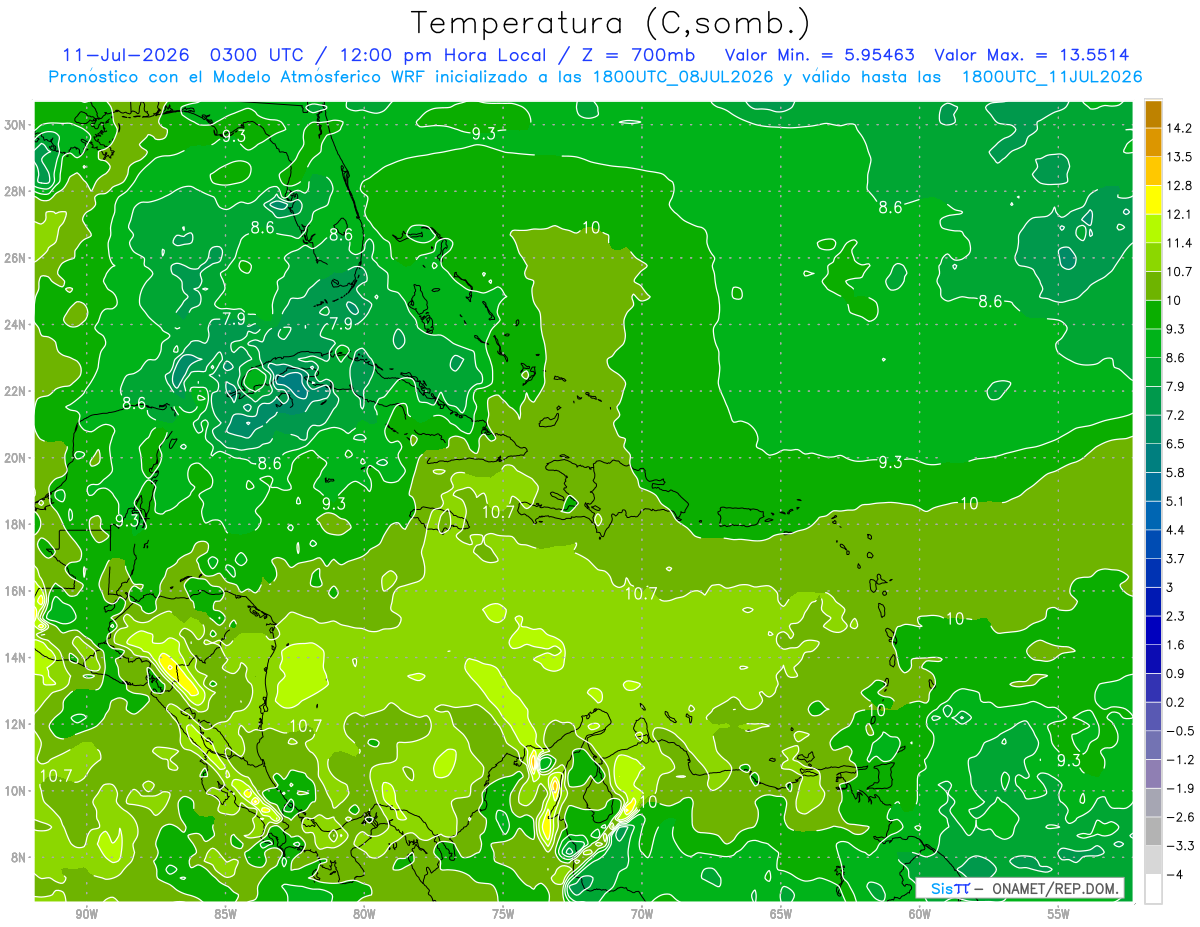
Task: Click the 11.4 value on color scale
Action: click(x=1177, y=243)
